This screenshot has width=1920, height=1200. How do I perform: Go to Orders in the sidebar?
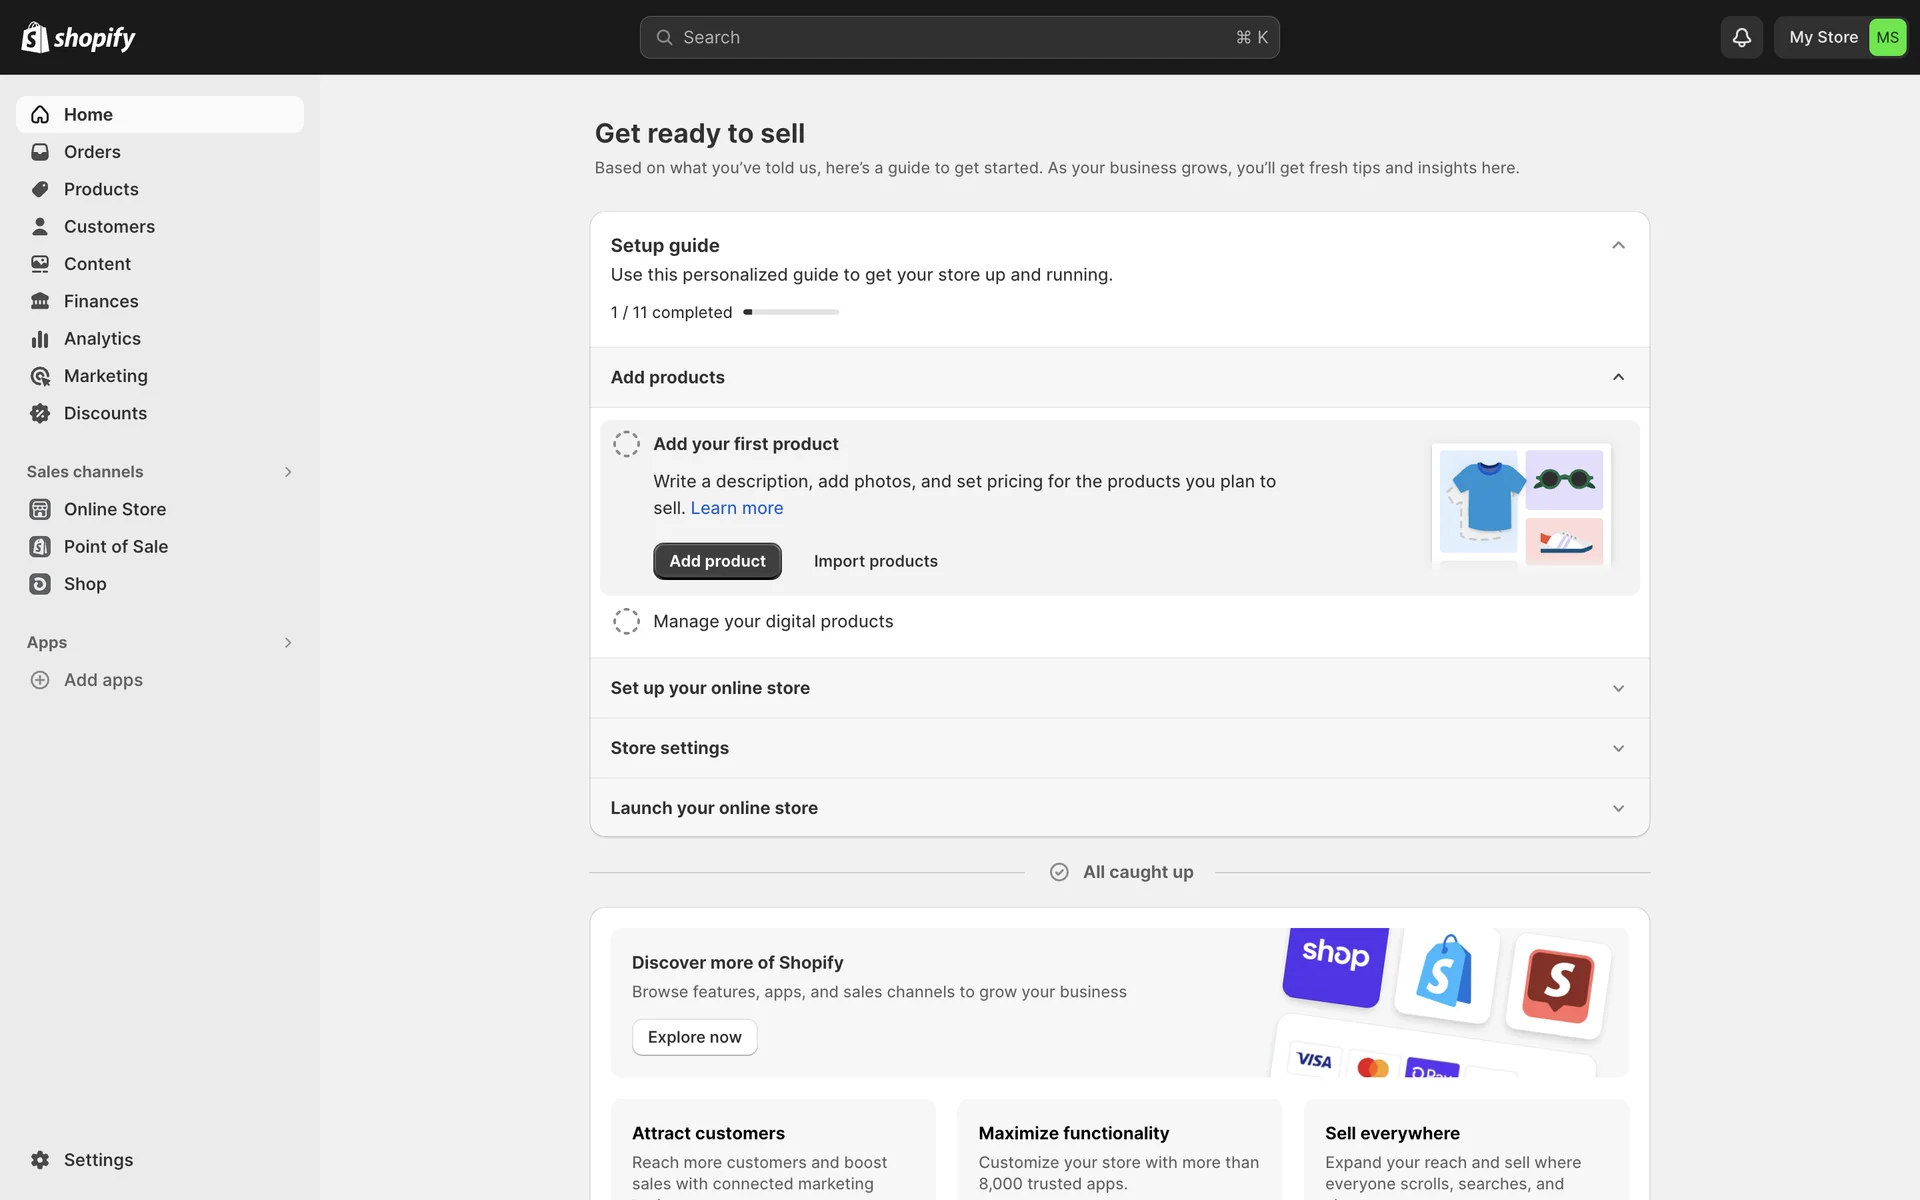point(92,152)
